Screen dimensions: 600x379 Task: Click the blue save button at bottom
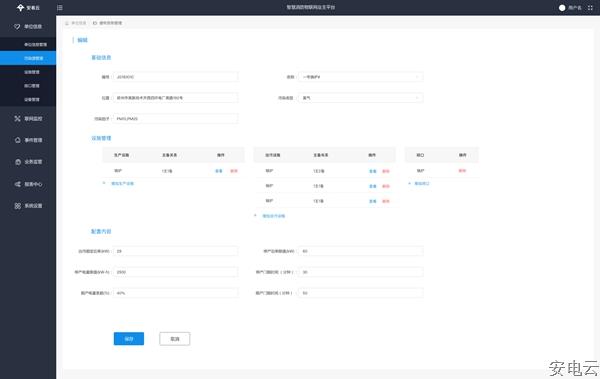pyautogui.click(x=129, y=339)
